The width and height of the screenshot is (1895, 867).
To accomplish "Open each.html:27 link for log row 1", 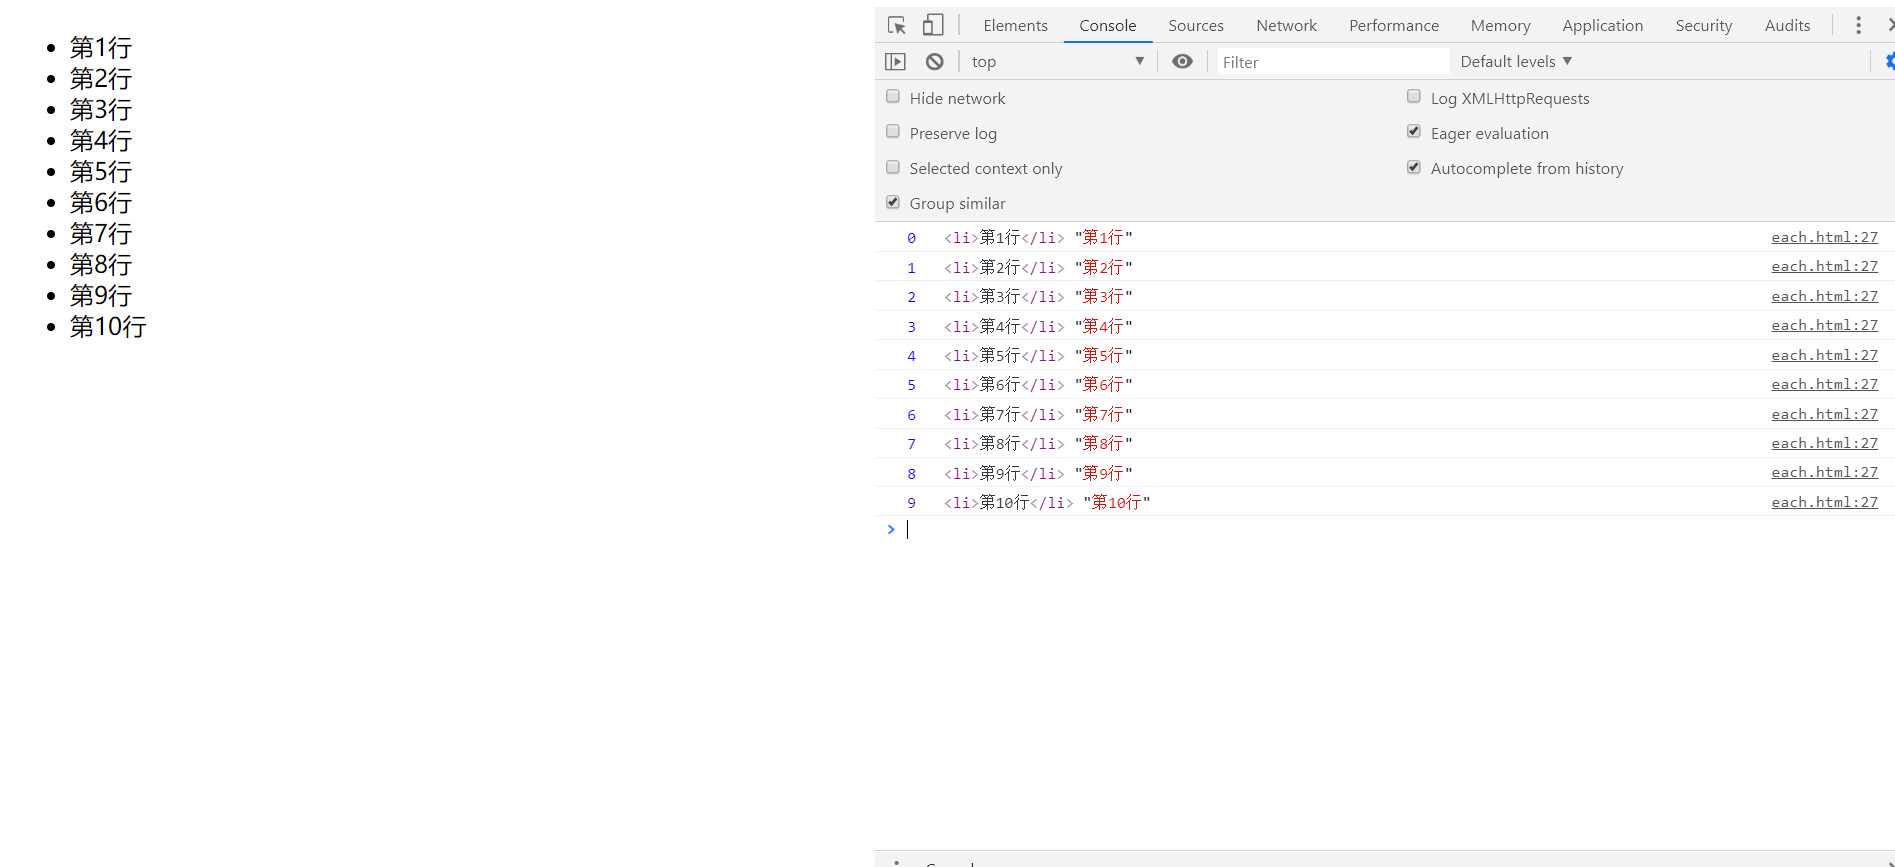I will (x=1824, y=266).
